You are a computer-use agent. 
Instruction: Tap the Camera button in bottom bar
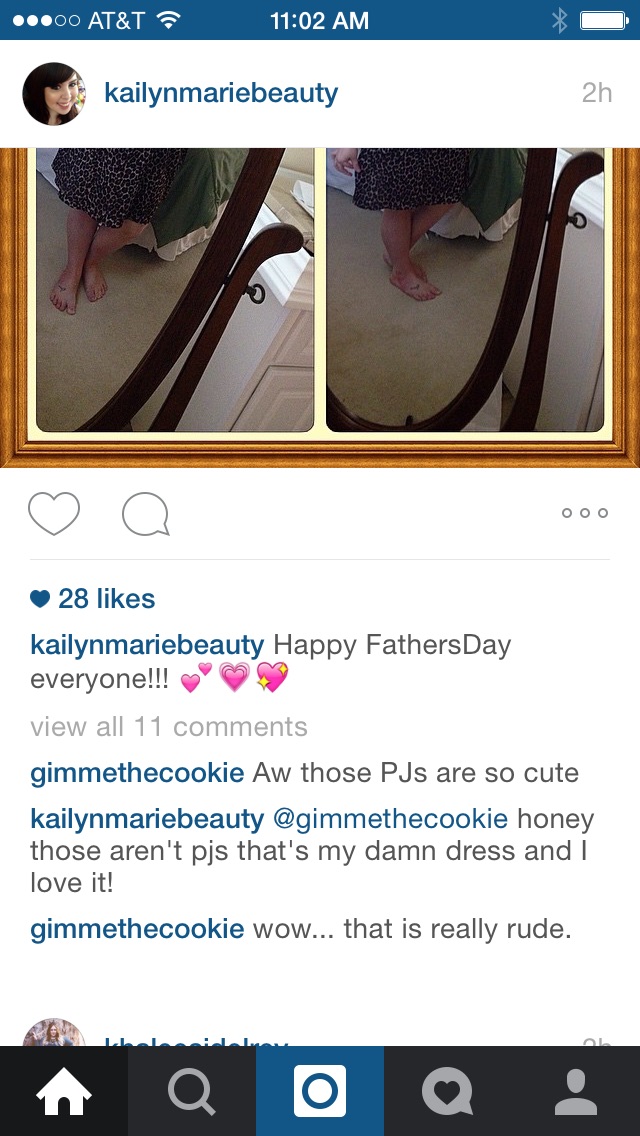coord(320,1091)
